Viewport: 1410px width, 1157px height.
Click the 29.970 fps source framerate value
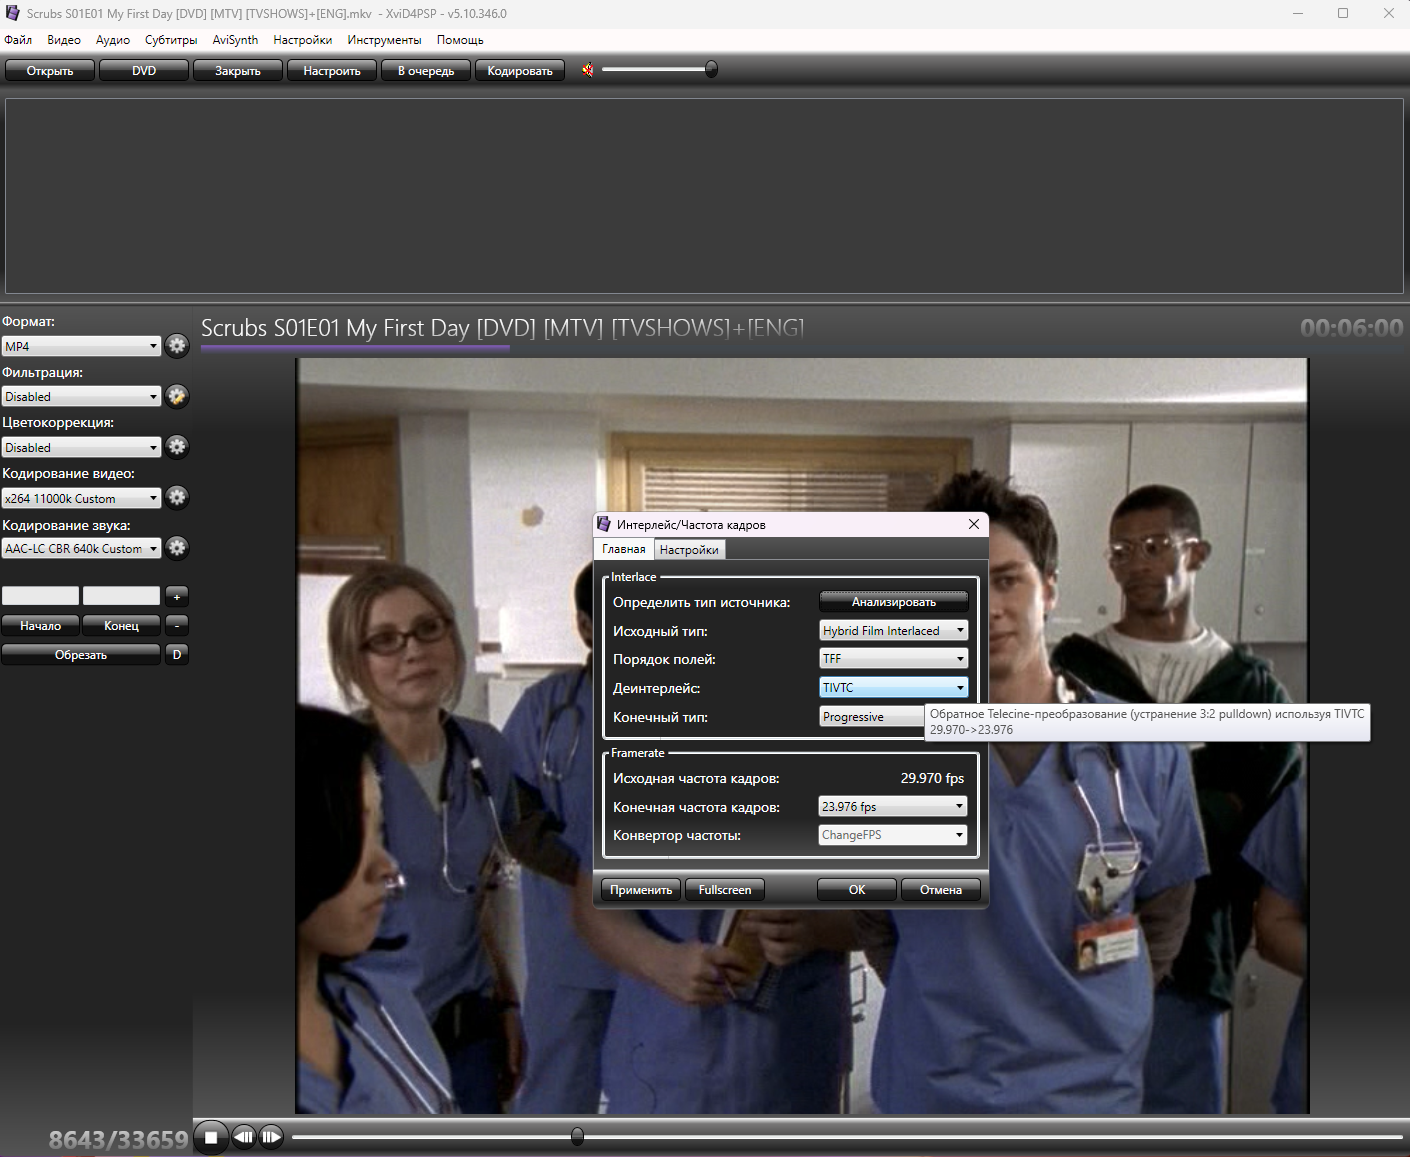click(932, 778)
